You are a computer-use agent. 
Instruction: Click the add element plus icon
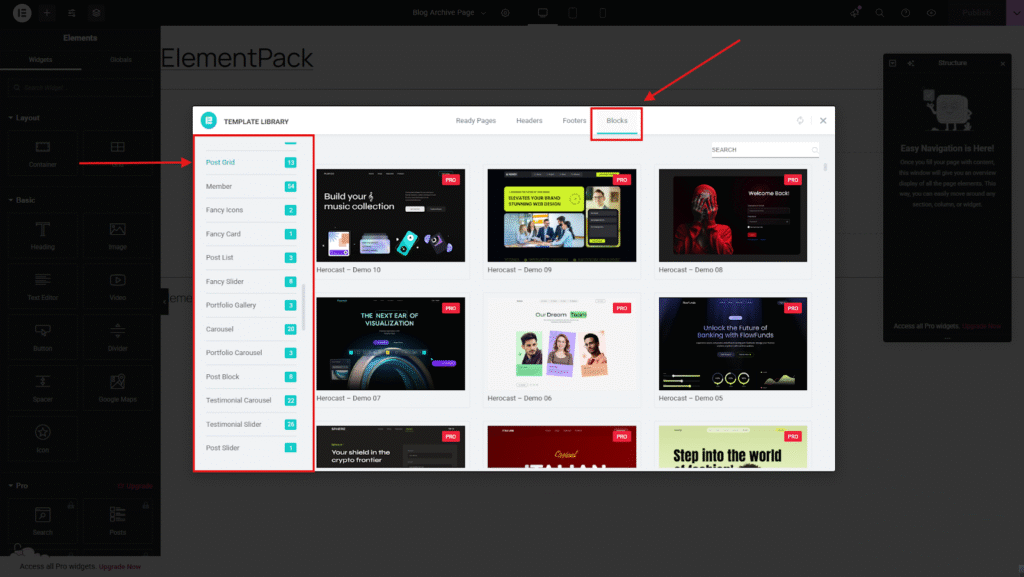click(47, 12)
